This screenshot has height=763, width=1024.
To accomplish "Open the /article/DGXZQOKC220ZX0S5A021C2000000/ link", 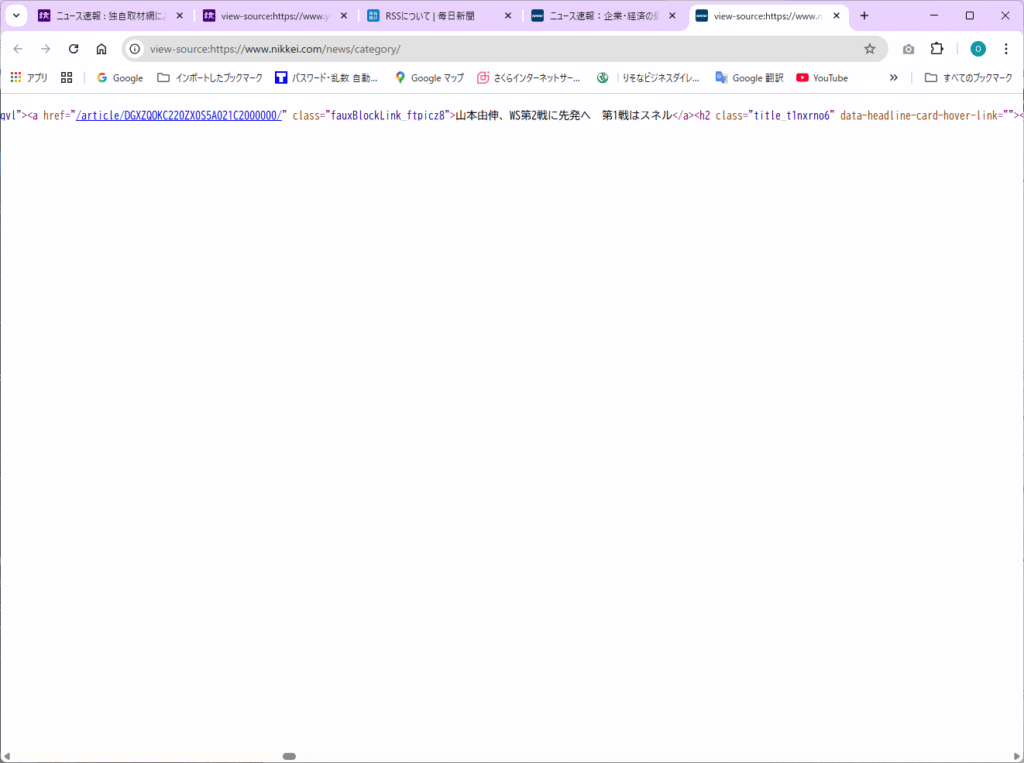I will (179, 116).
